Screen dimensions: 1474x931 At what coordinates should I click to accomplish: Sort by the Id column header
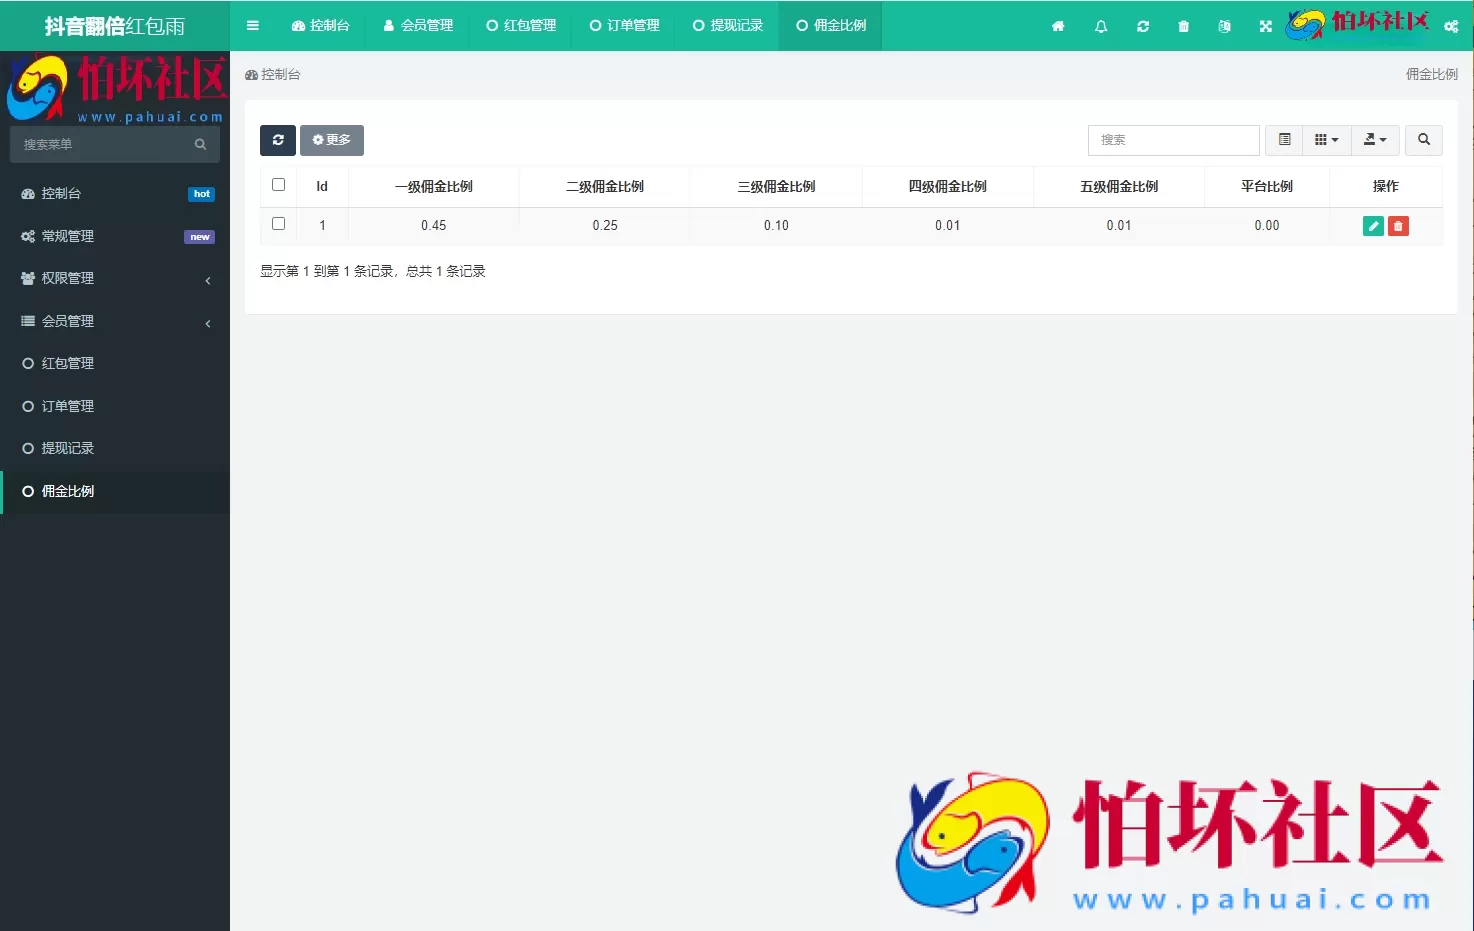tap(322, 187)
